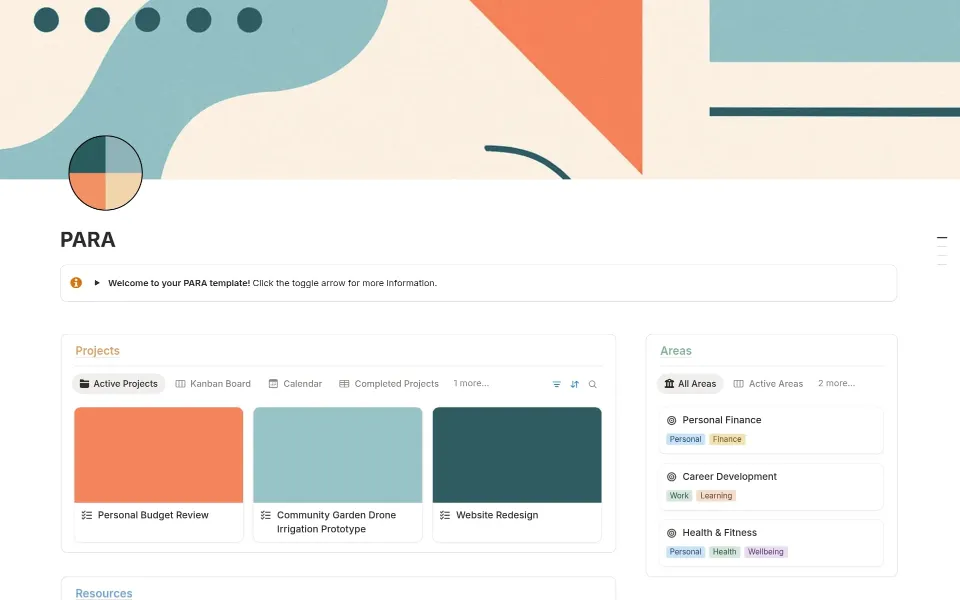Open light teal Community Garden cover
The width and height of the screenshot is (960, 600).
(x=338, y=455)
